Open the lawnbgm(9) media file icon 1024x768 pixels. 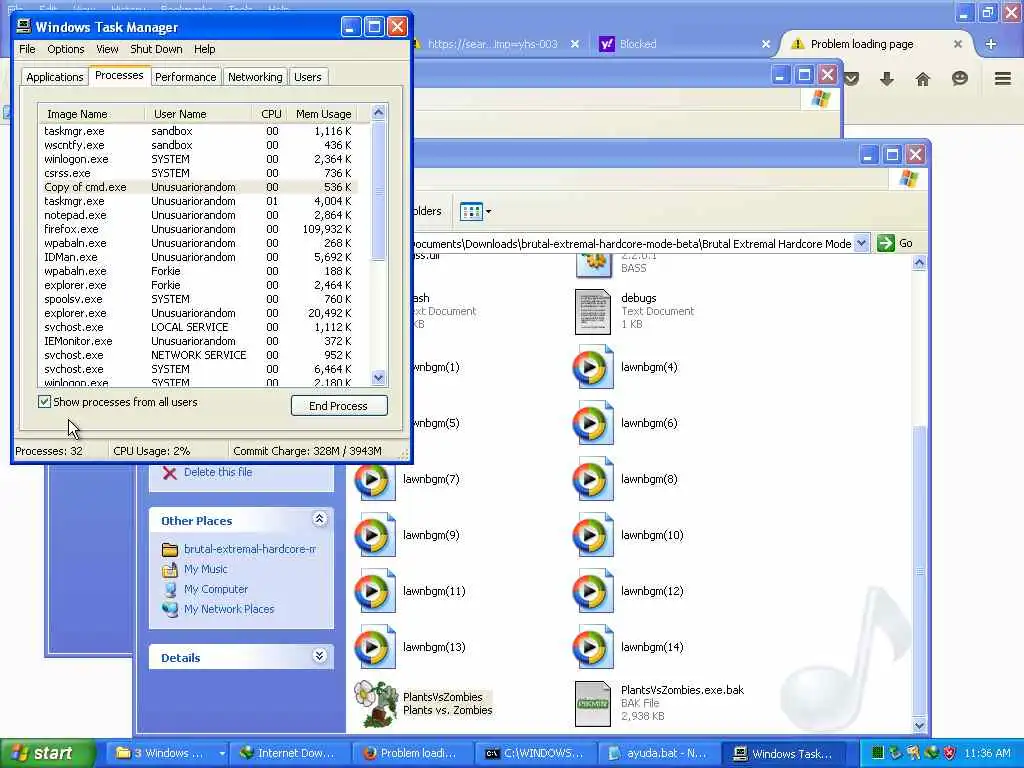tap(374, 536)
